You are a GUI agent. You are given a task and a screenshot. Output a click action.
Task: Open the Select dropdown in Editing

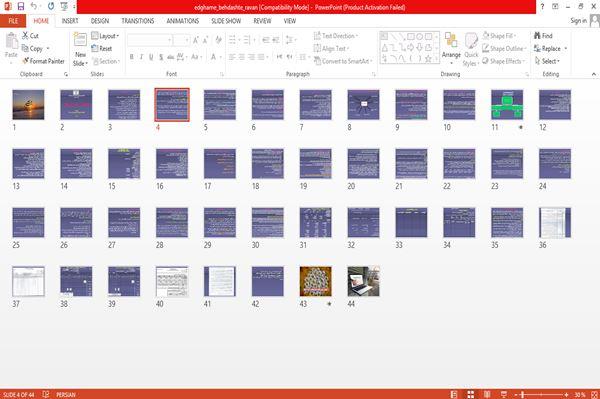tap(547, 61)
